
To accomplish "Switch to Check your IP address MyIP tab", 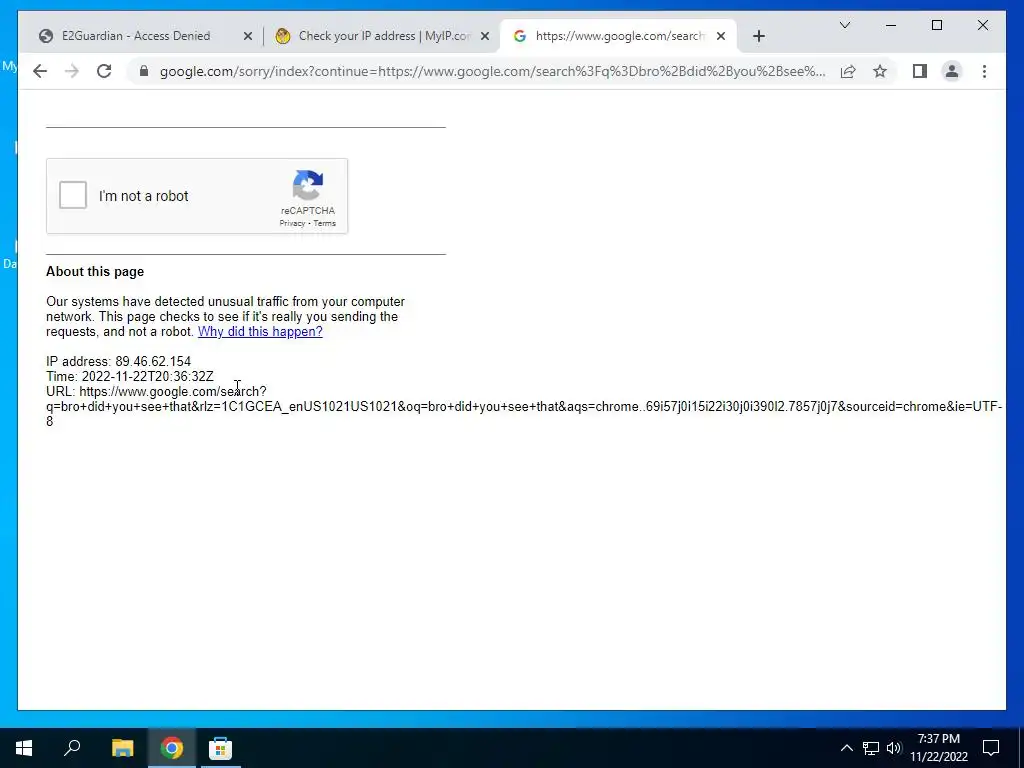I will click(384, 36).
